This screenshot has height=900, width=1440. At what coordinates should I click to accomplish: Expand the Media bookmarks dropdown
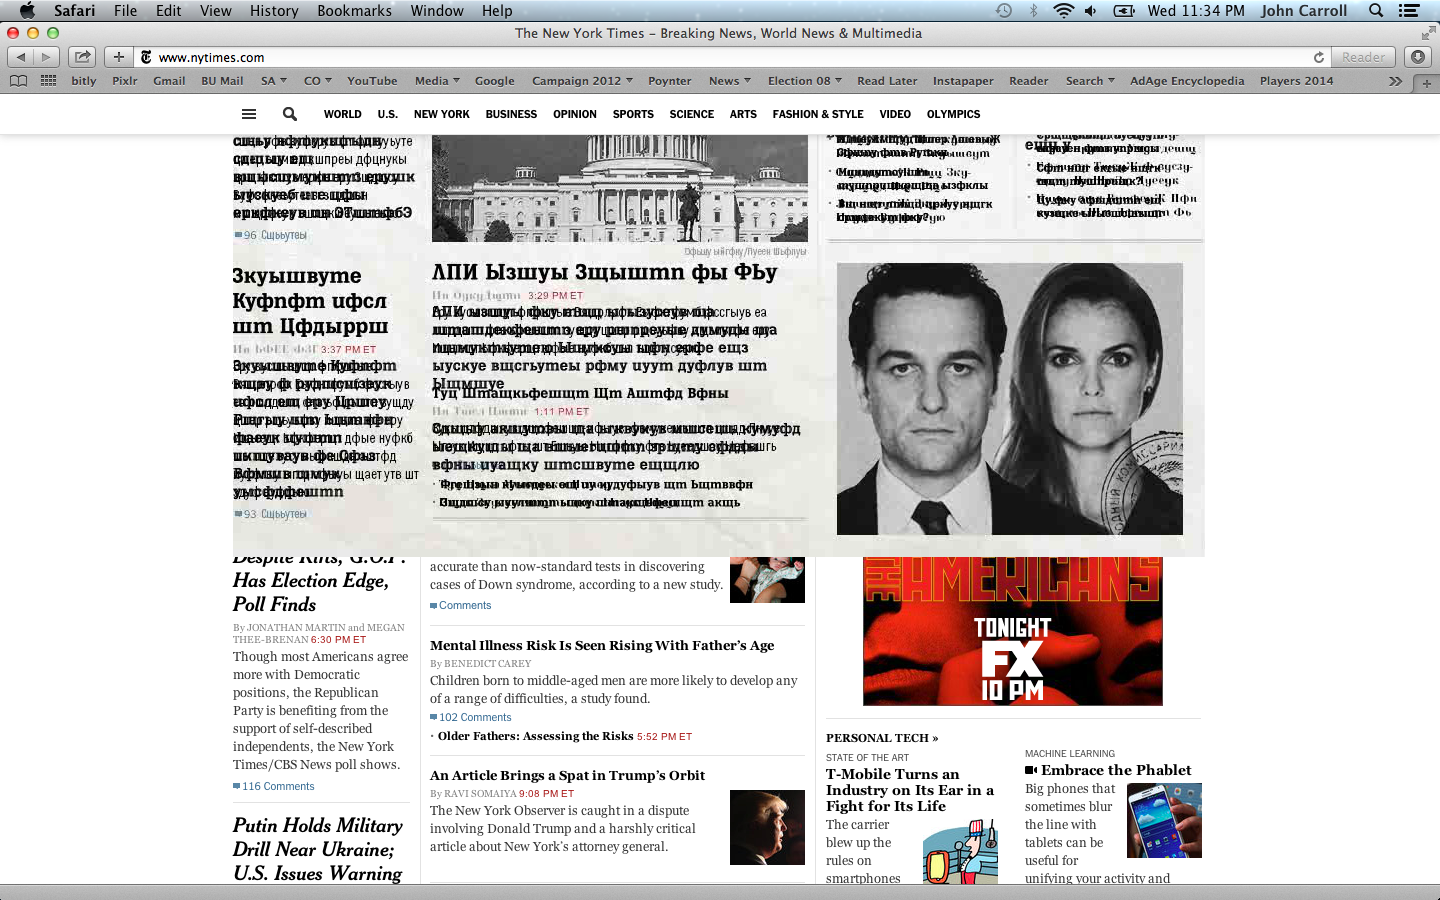[x=437, y=81]
